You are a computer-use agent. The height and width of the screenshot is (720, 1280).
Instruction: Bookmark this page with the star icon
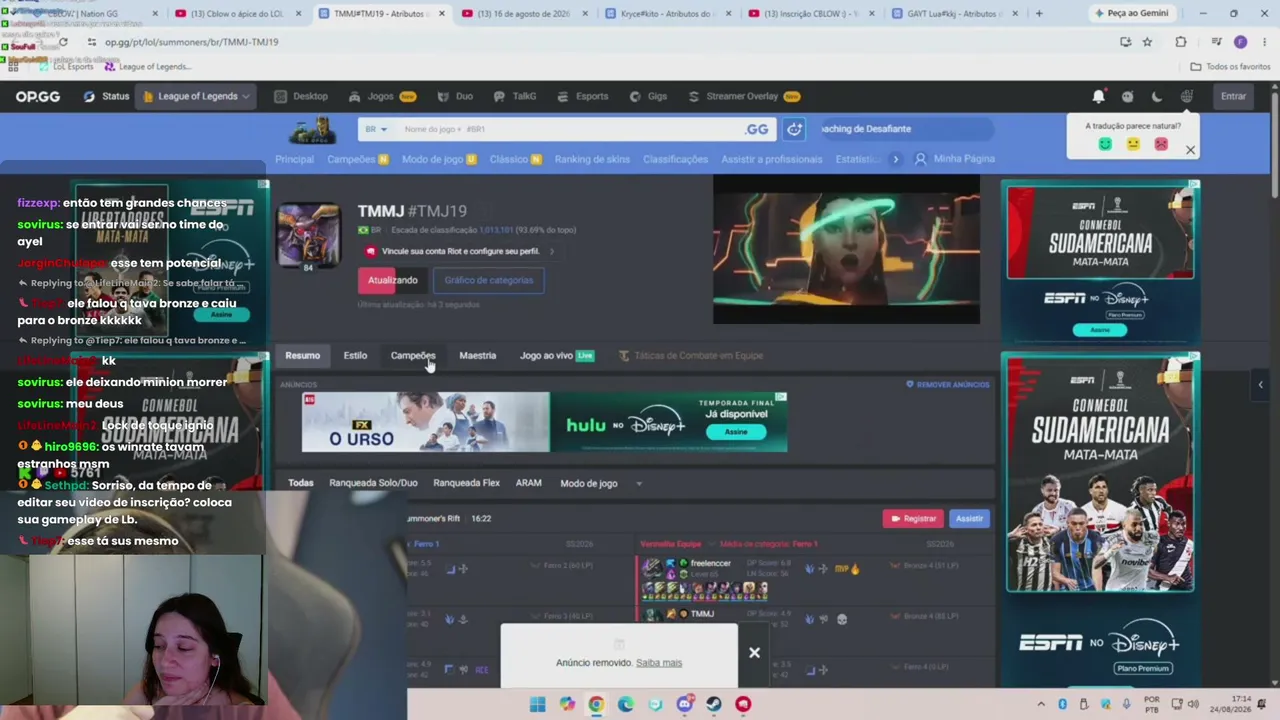coord(1147,42)
